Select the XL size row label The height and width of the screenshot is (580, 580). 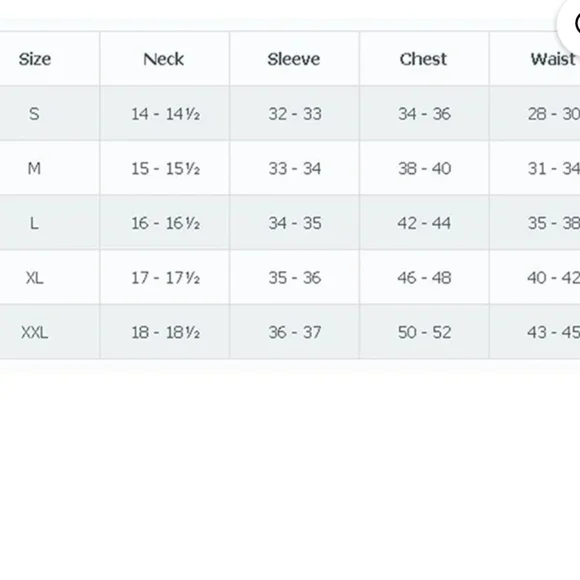click(35, 277)
